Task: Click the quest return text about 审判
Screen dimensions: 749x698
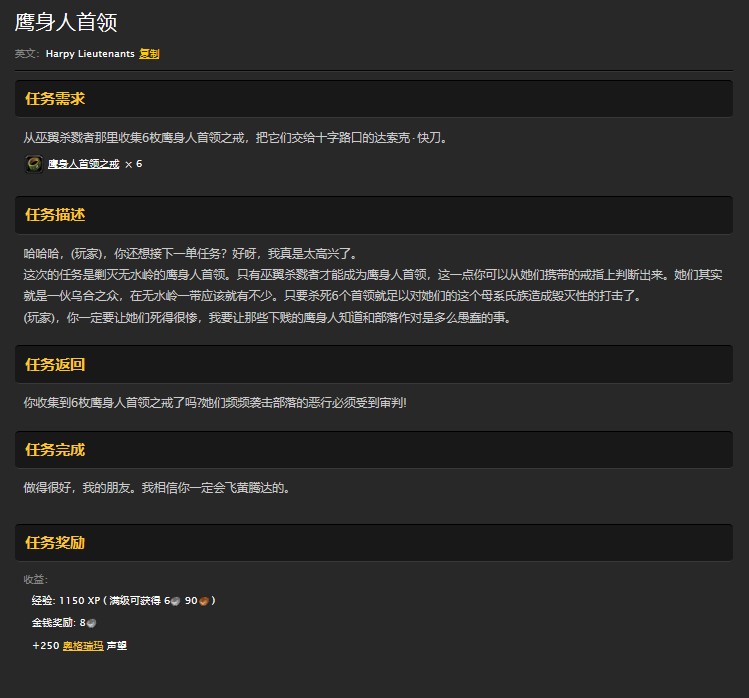Action: (215, 403)
